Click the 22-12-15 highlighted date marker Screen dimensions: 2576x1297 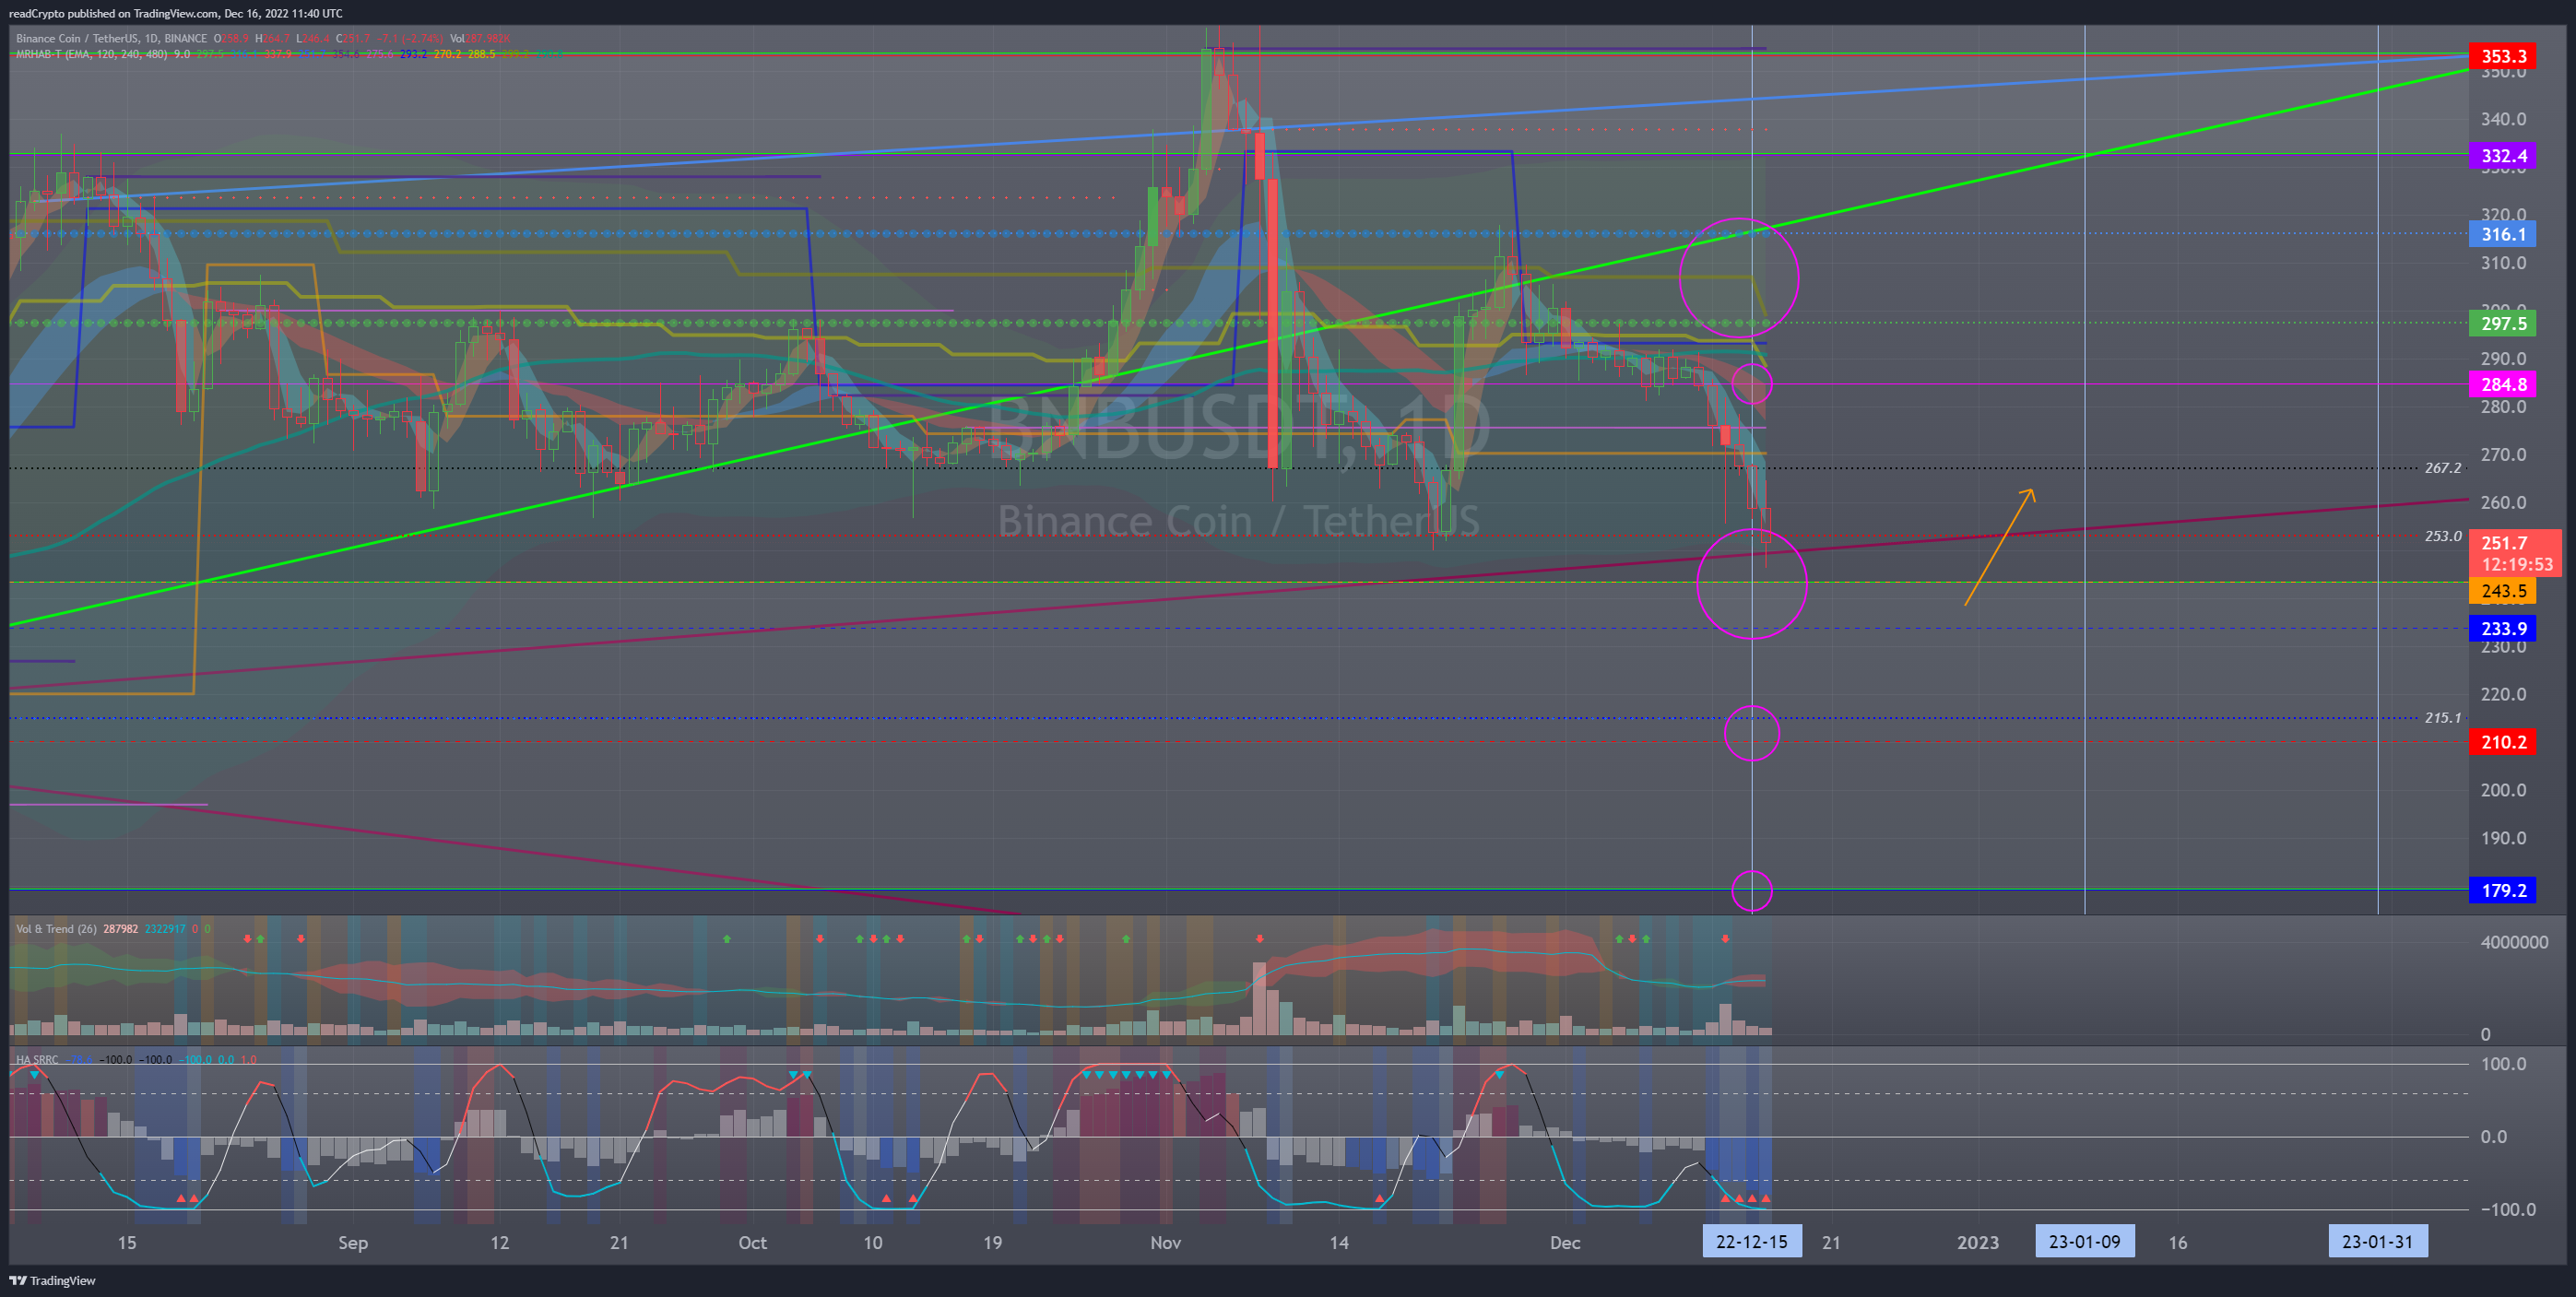[x=1751, y=1242]
